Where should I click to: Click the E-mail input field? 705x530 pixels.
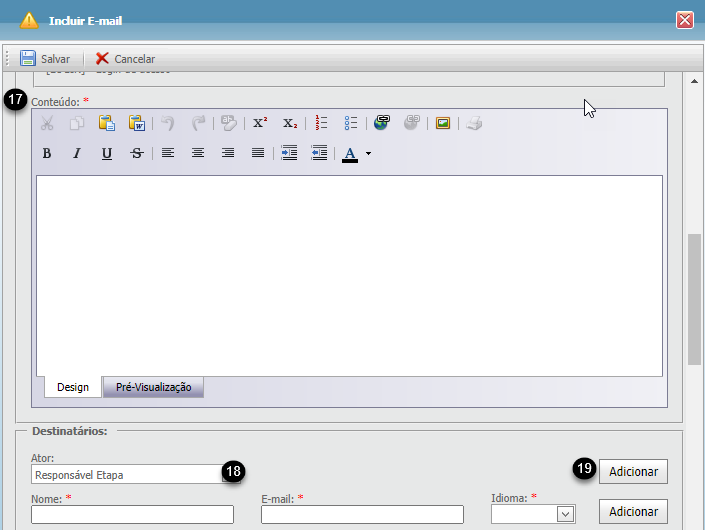(x=362, y=514)
